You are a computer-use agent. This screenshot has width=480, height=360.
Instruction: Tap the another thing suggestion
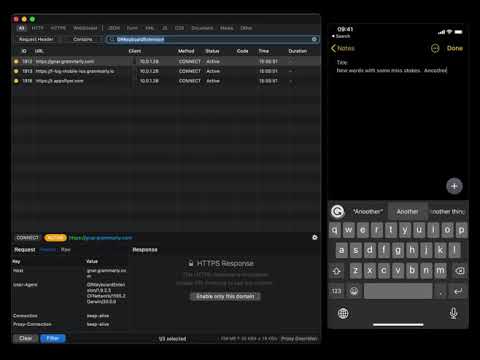[447, 212]
